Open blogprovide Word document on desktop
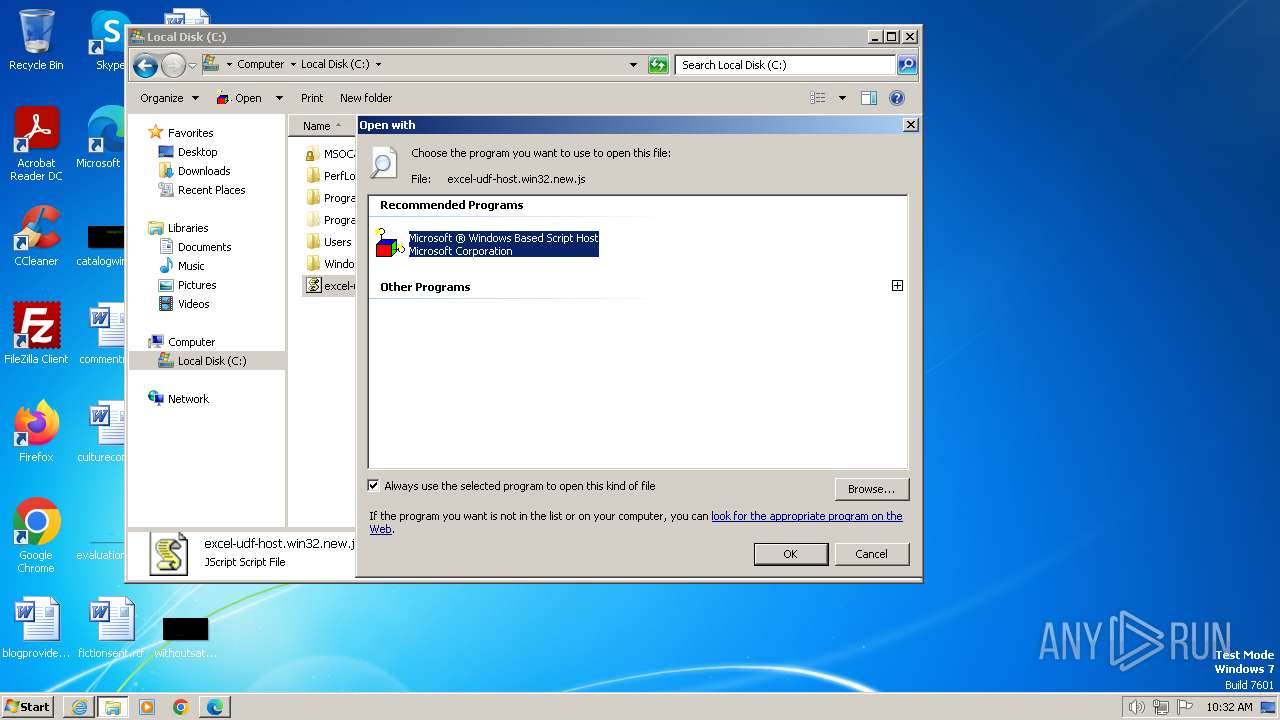Screen dimensions: 1280x720 36,628
